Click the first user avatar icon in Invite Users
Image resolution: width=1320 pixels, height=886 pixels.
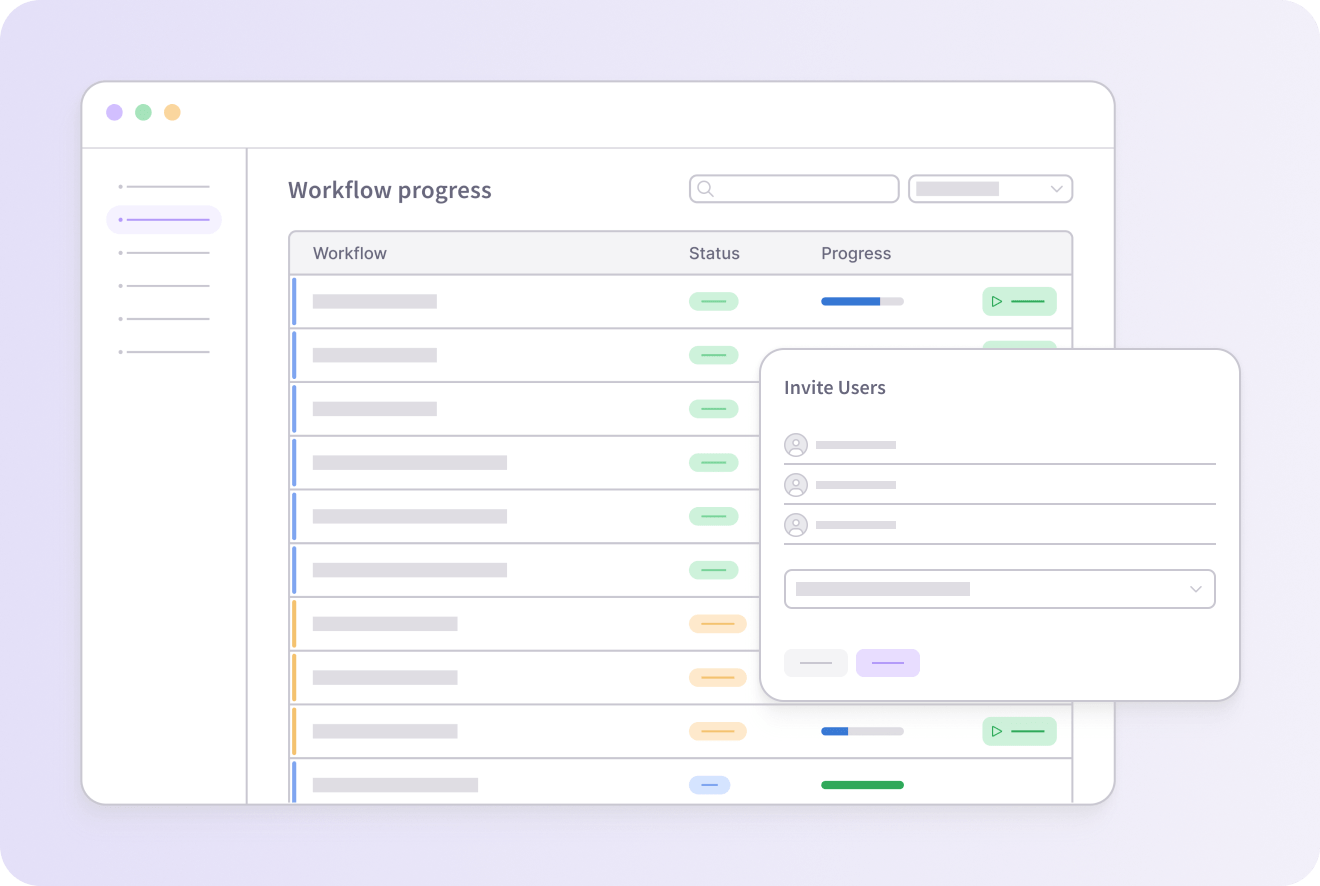click(x=796, y=445)
